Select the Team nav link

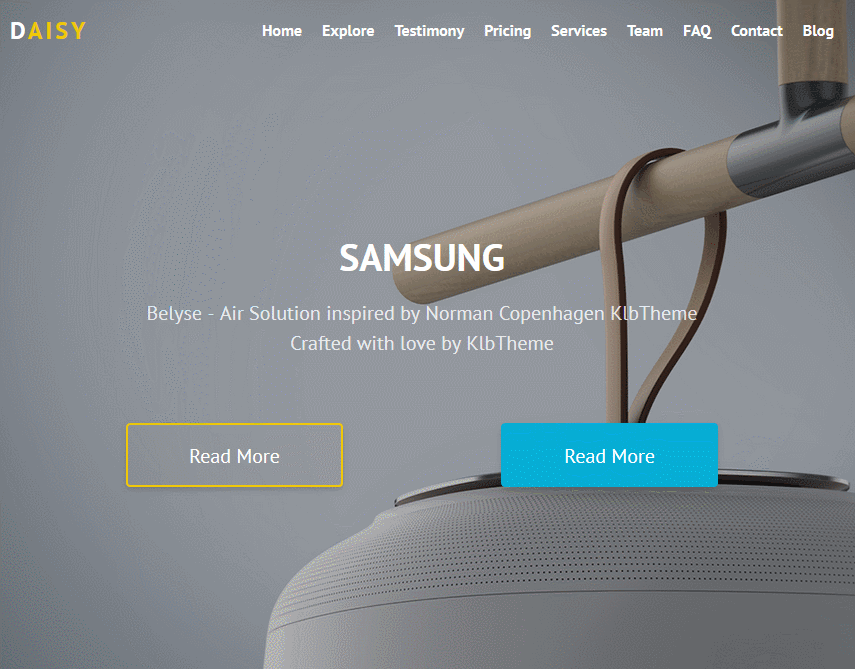pyautogui.click(x=645, y=31)
